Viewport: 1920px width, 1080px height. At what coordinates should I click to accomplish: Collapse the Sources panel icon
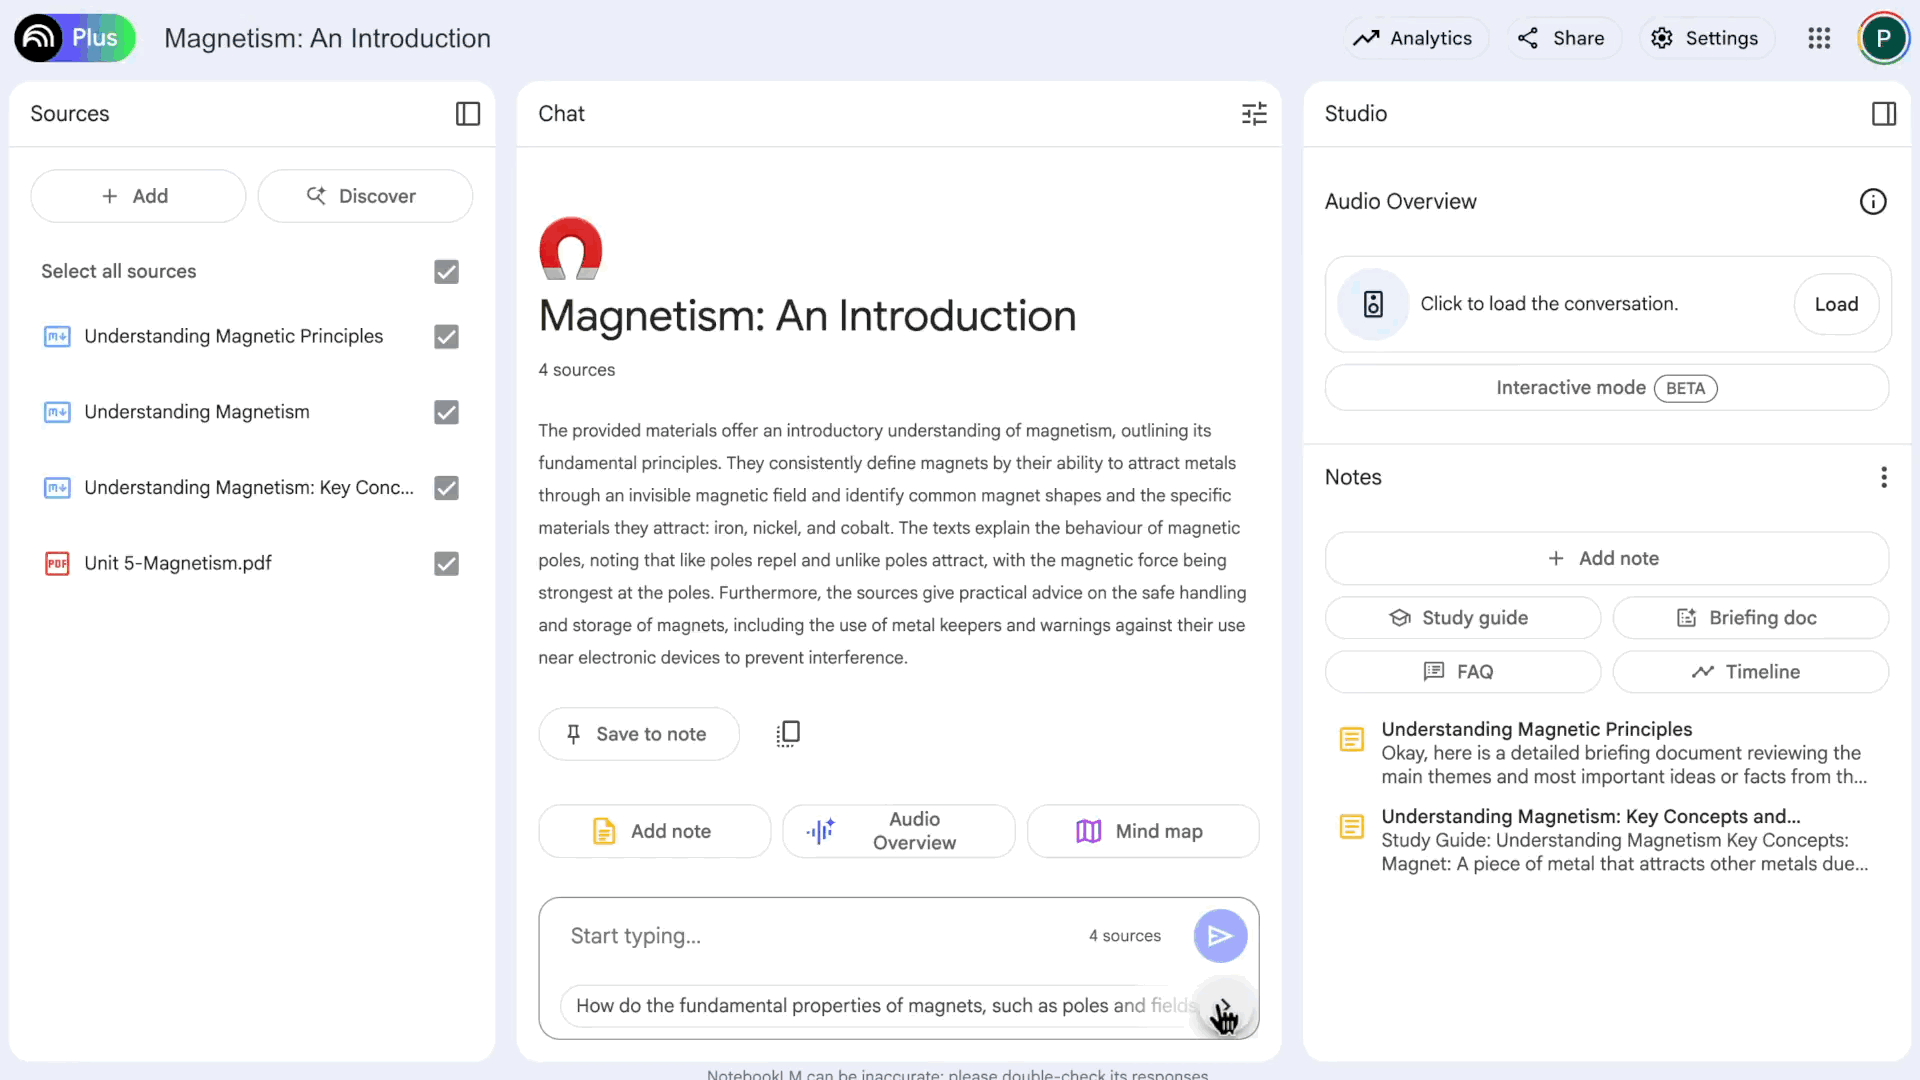[467, 114]
